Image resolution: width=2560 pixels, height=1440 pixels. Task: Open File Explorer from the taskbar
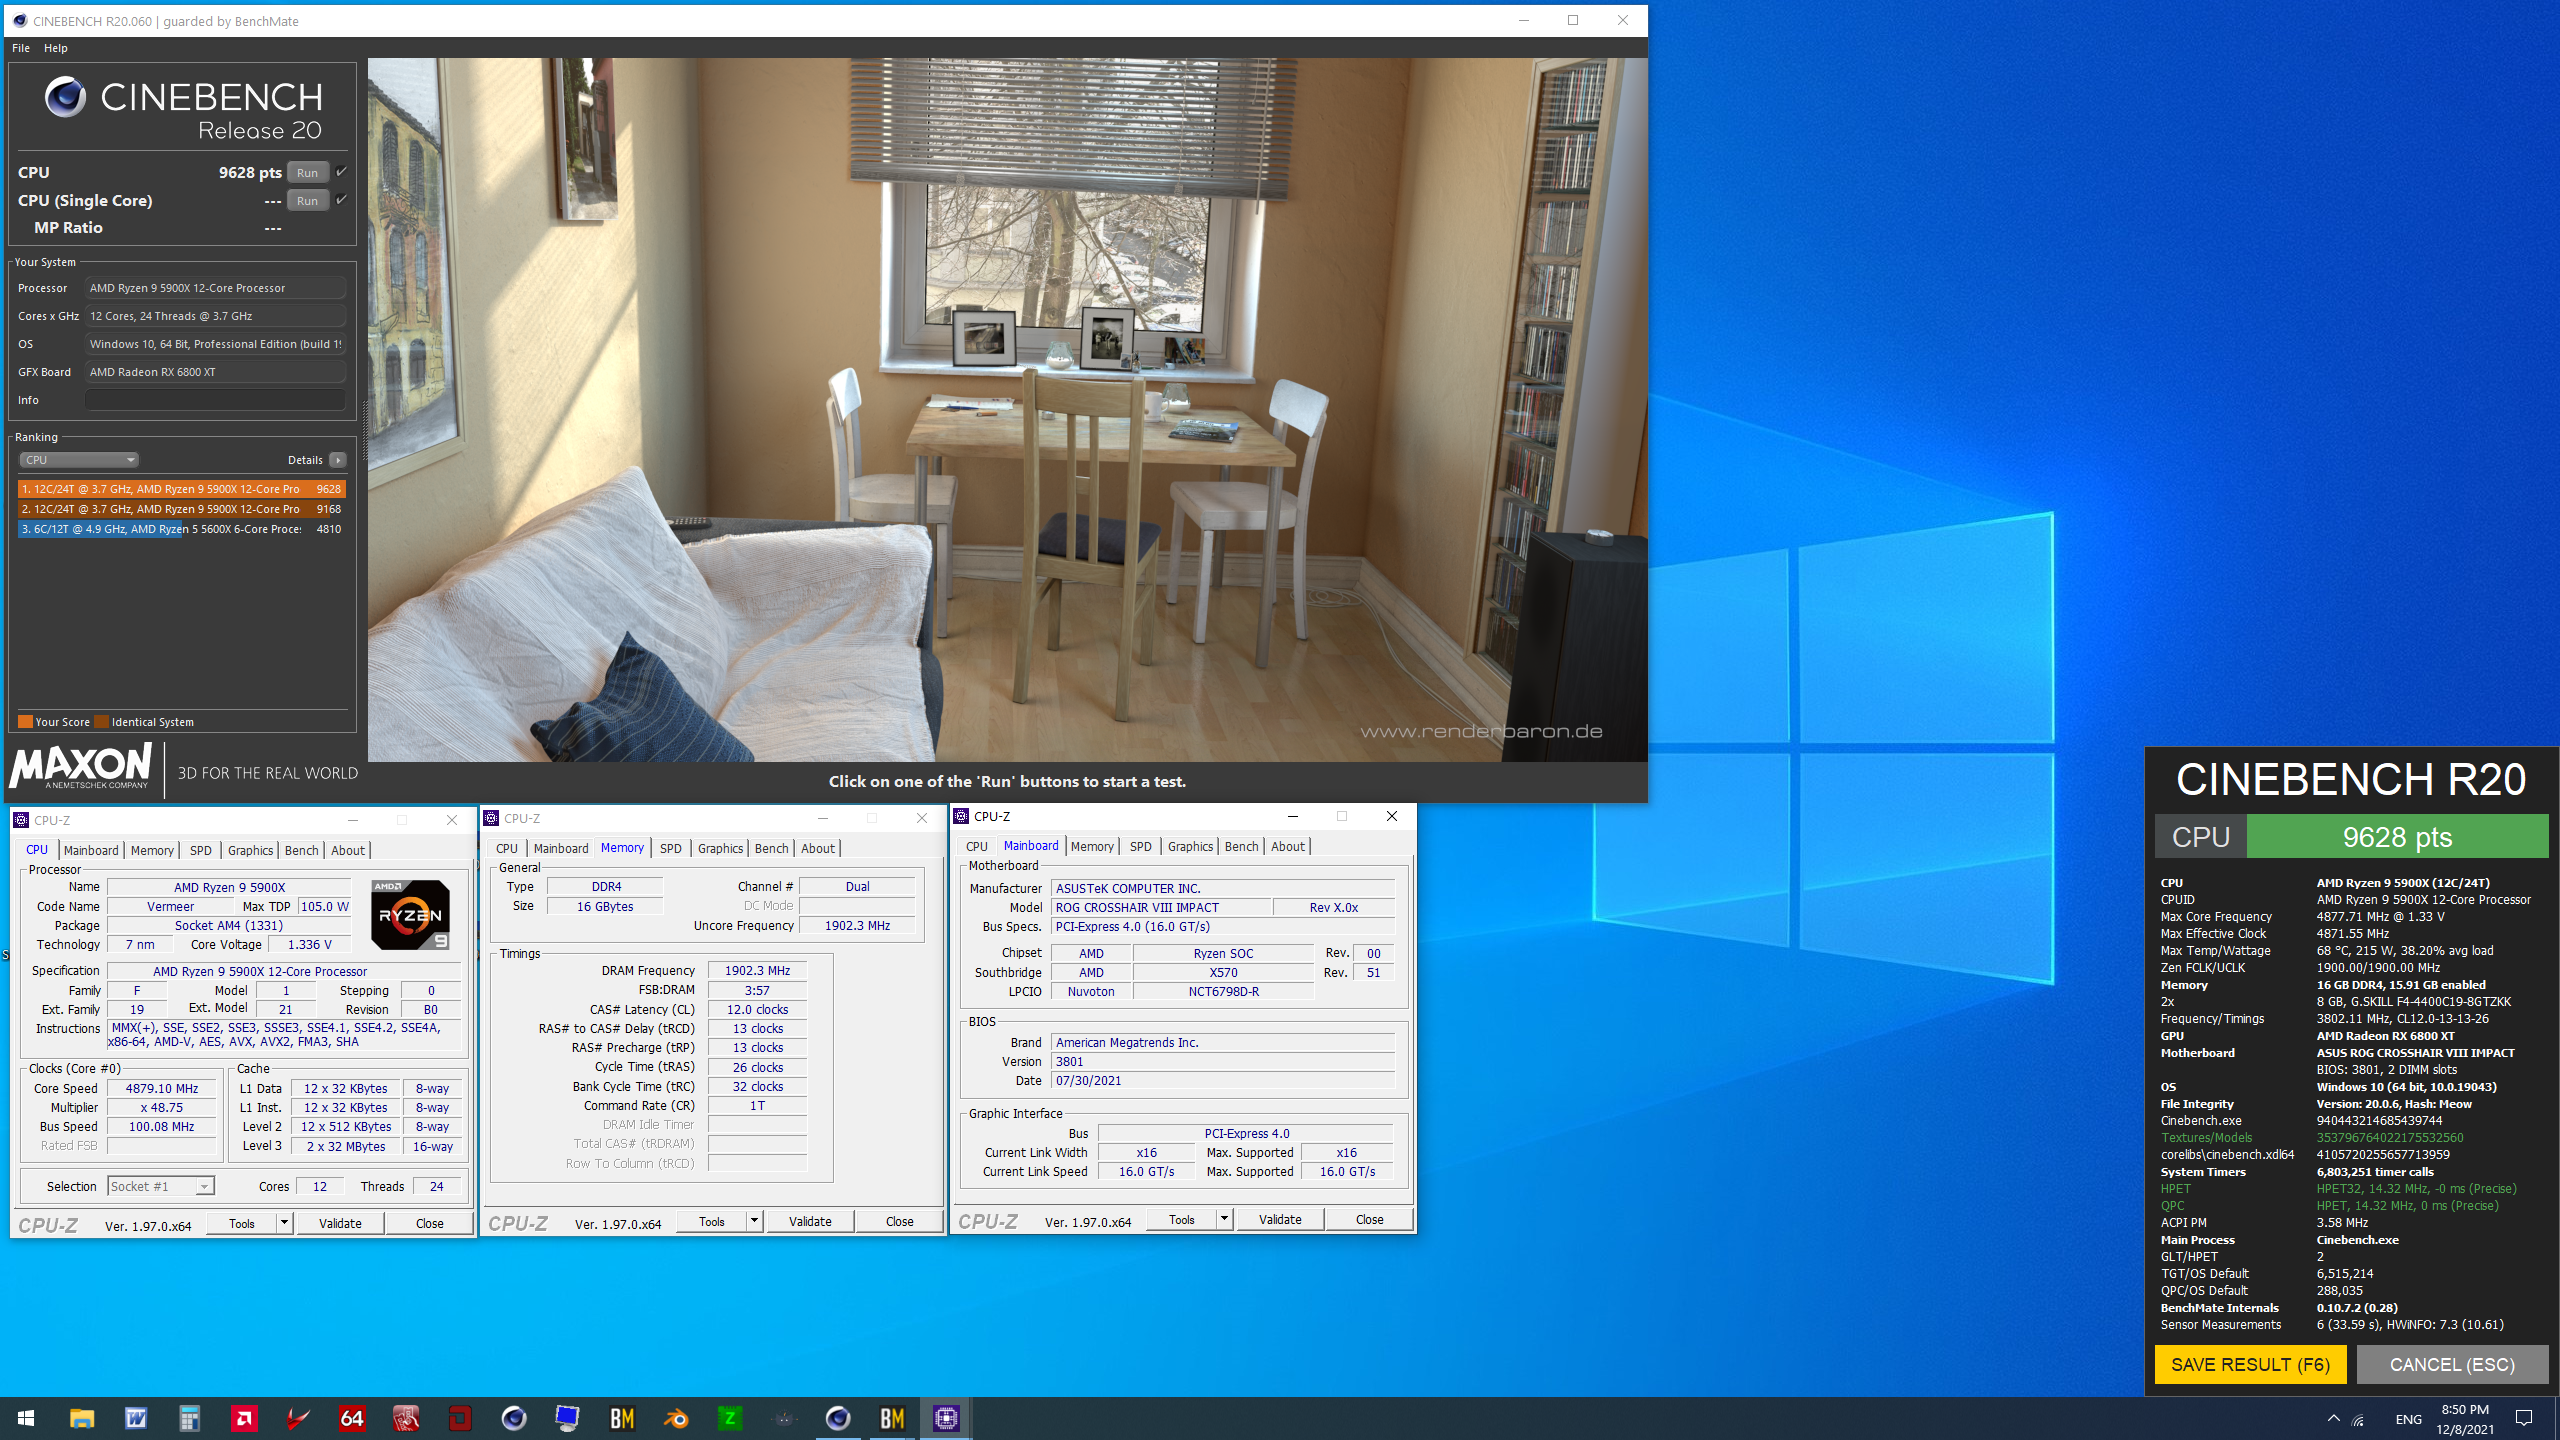pos(82,1418)
